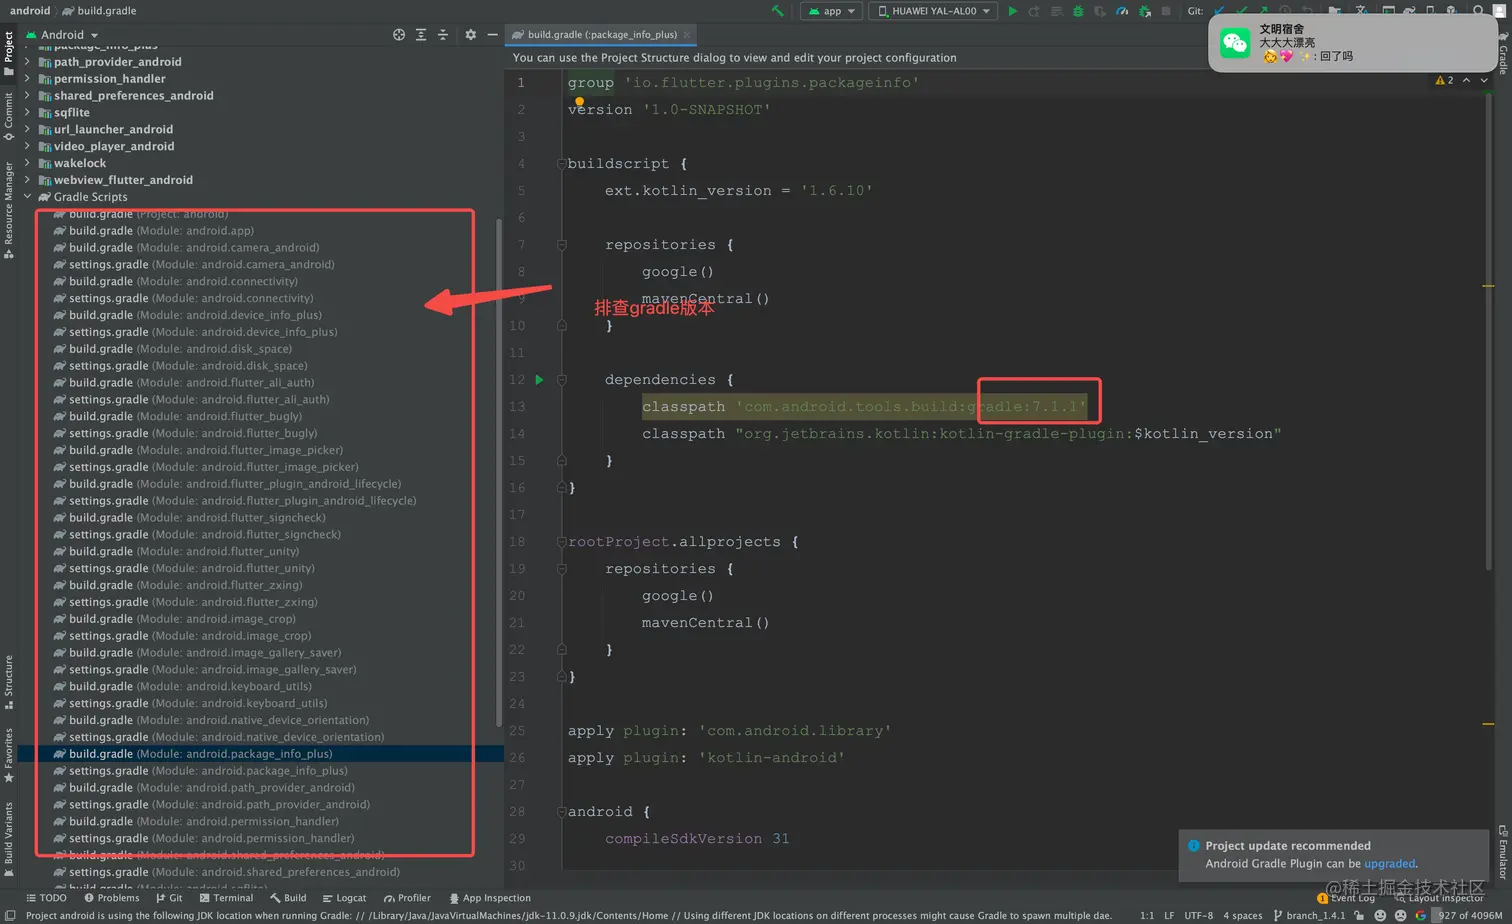This screenshot has height=924, width=1512.
Task: Click the 4 spaces indent widget
Action: click(1243, 915)
